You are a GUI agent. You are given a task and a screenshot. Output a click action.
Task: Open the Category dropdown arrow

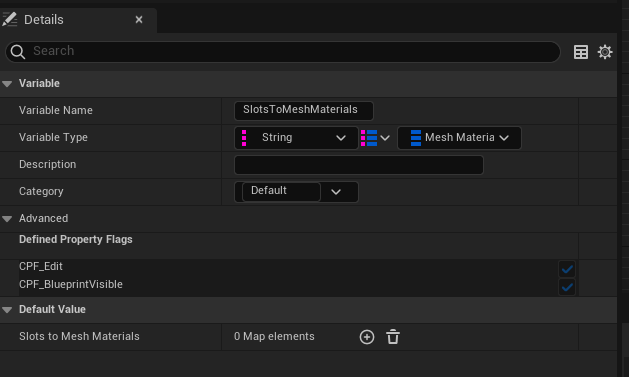coord(336,192)
